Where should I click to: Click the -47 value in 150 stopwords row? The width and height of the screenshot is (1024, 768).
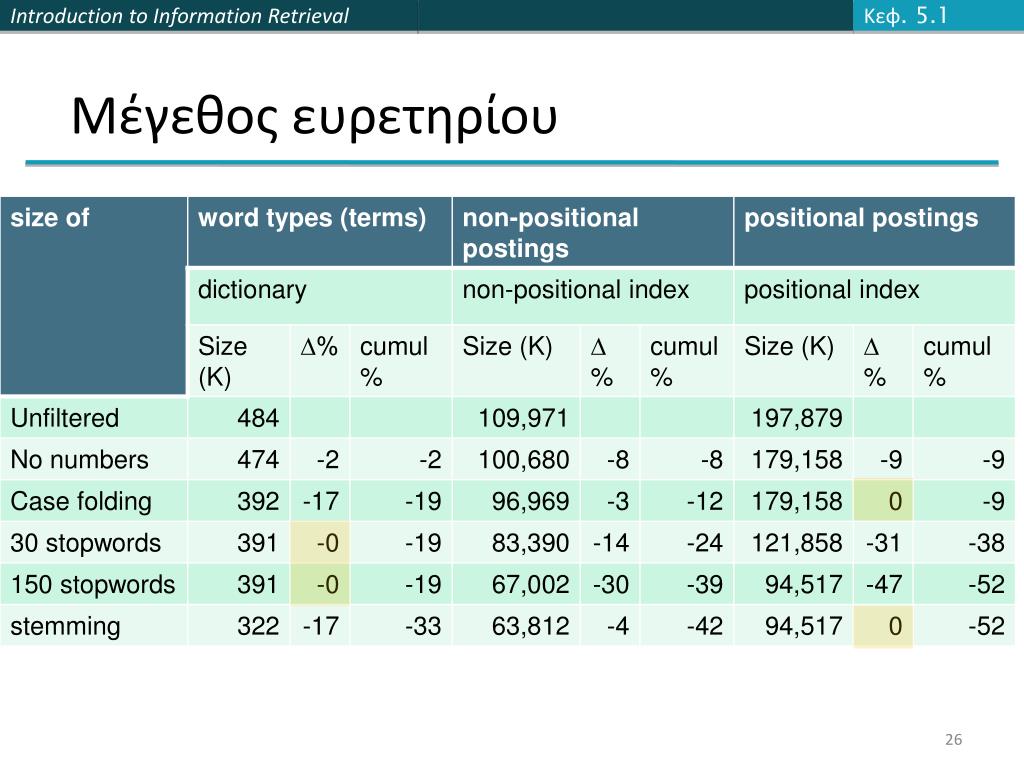(884, 584)
